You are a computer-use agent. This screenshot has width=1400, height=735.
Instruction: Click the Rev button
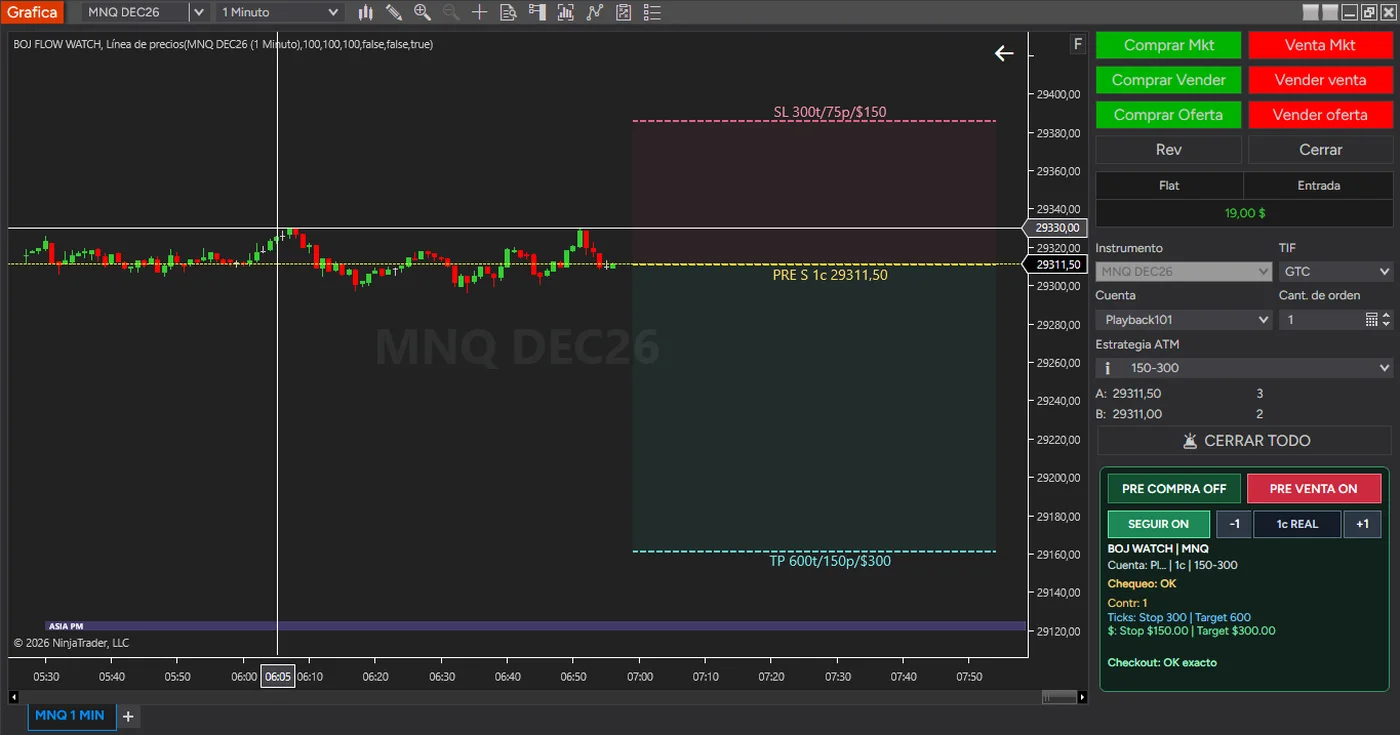pyautogui.click(x=1169, y=149)
